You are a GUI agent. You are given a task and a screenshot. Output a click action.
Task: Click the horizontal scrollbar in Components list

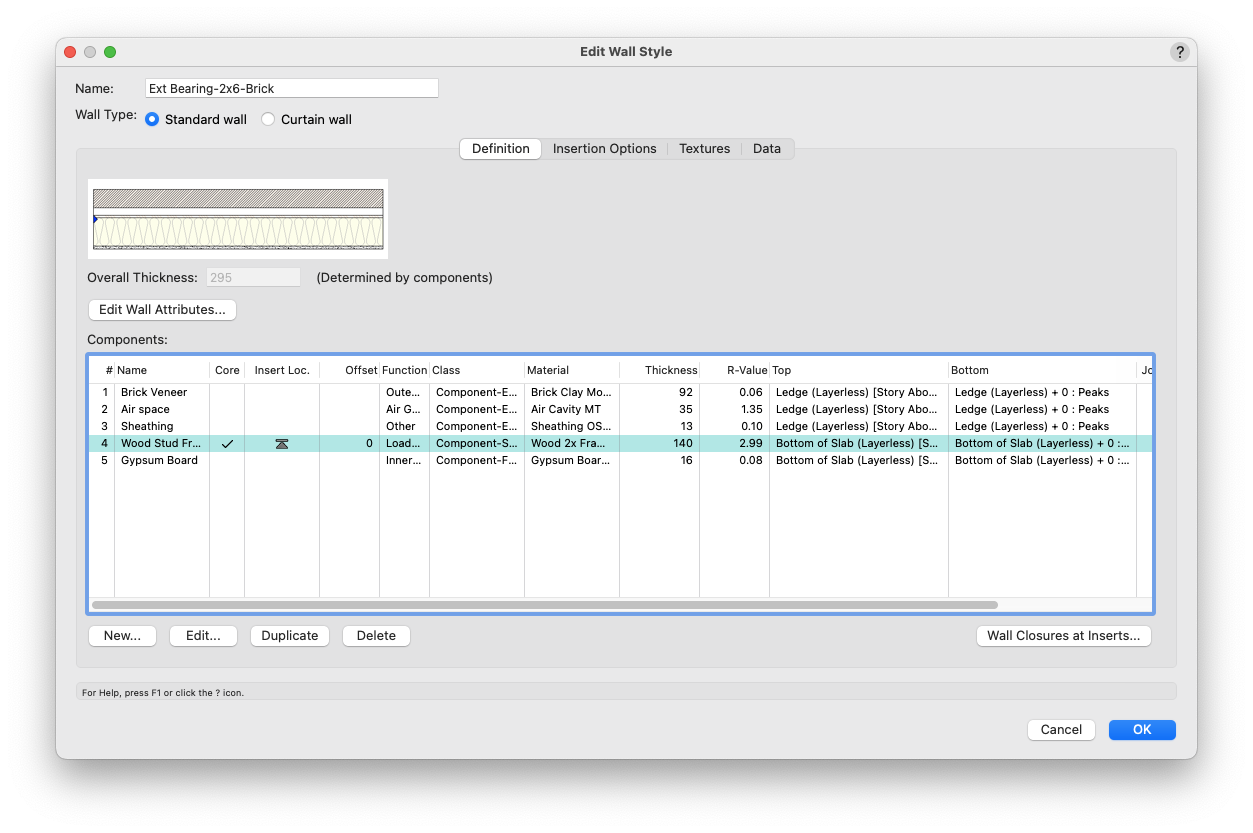pos(544,605)
